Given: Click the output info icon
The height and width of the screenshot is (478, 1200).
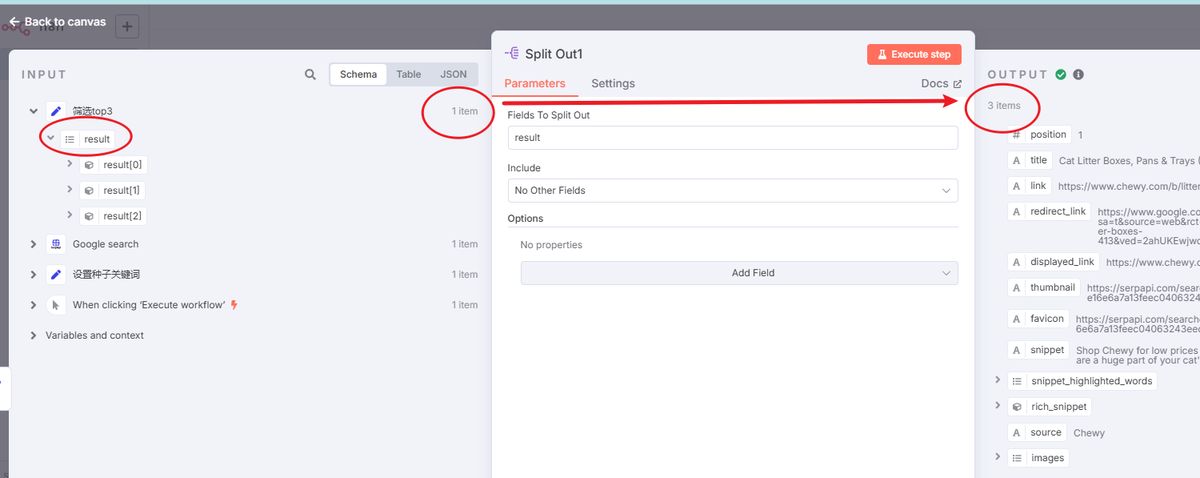Looking at the screenshot, I should (1078, 74).
